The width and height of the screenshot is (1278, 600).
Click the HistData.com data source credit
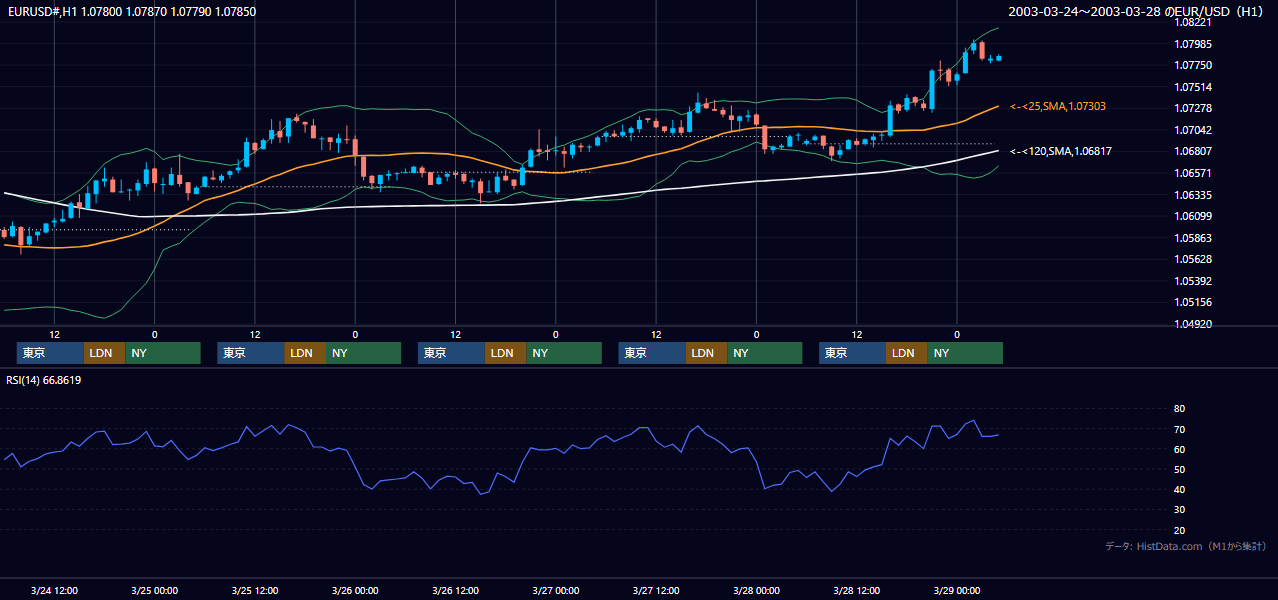coord(1186,546)
